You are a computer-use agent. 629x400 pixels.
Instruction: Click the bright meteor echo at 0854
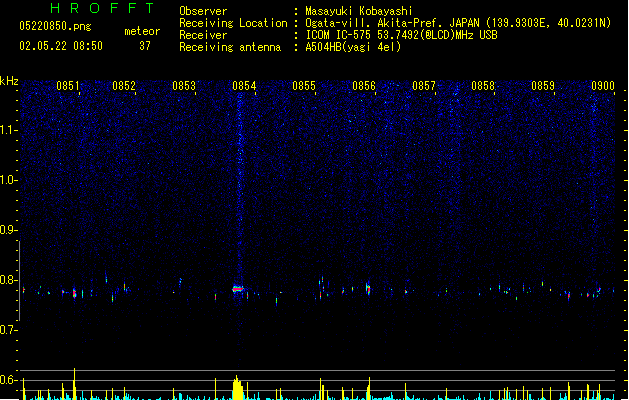pyautogui.click(x=238, y=289)
